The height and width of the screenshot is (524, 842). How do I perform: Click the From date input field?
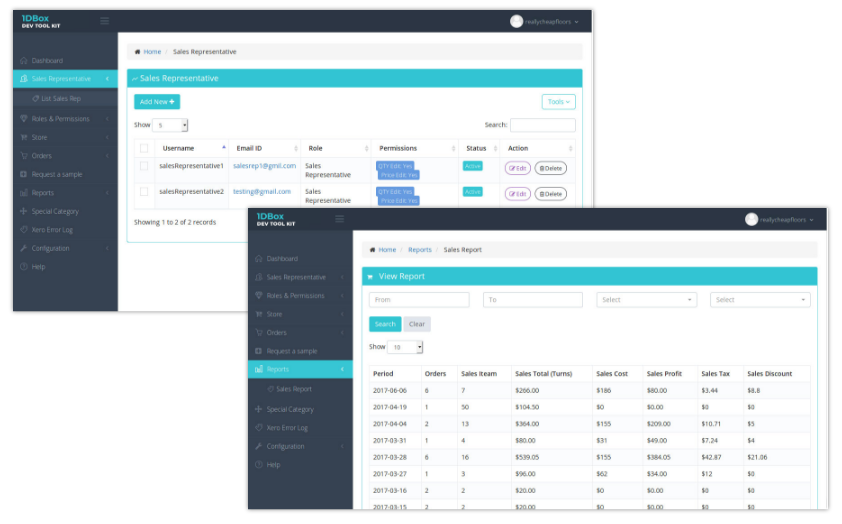point(419,300)
